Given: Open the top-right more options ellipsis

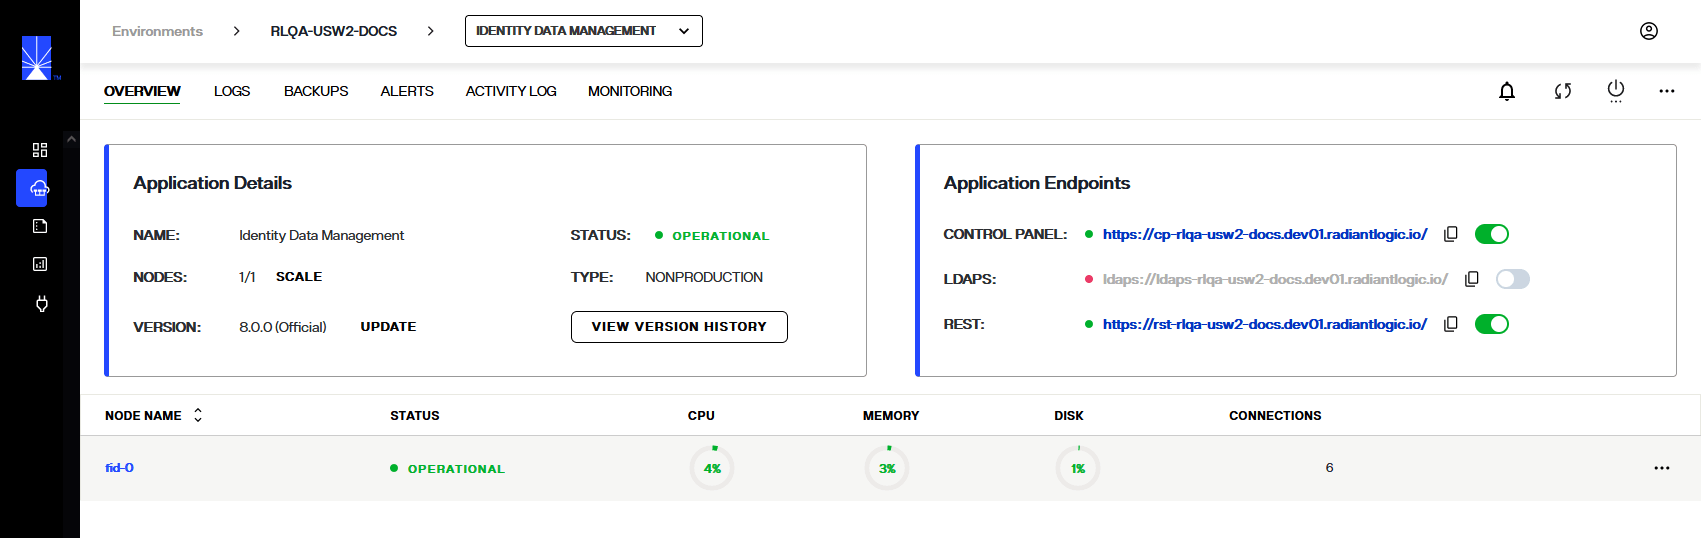Looking at the screenshot, I should click(x=1667, y=91).
